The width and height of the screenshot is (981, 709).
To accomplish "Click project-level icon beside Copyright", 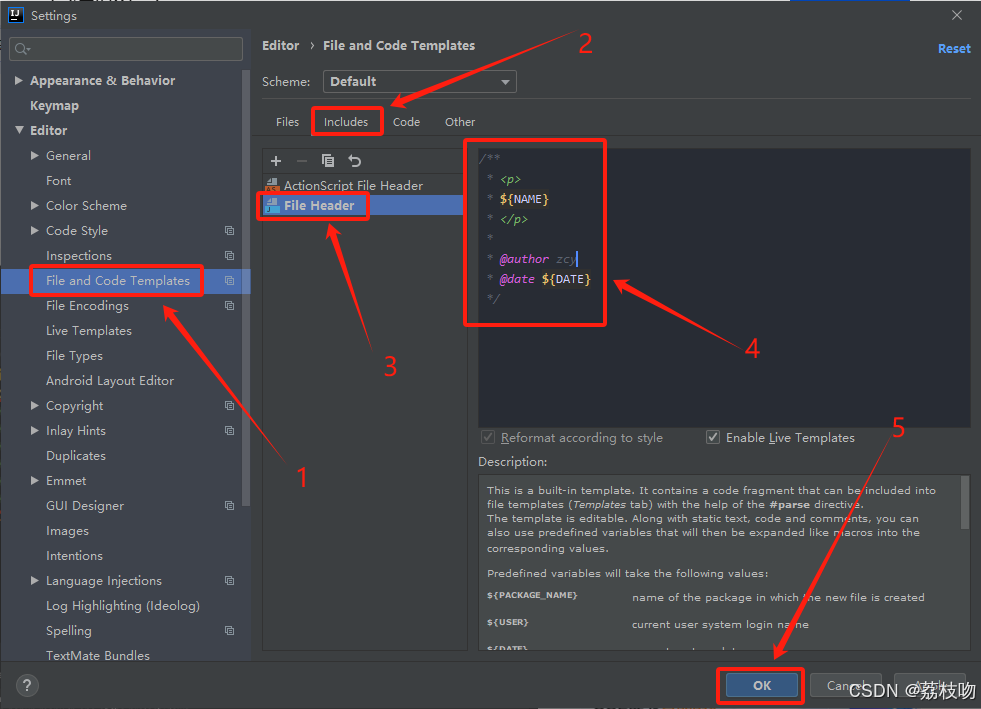I will tap(230, 406).
